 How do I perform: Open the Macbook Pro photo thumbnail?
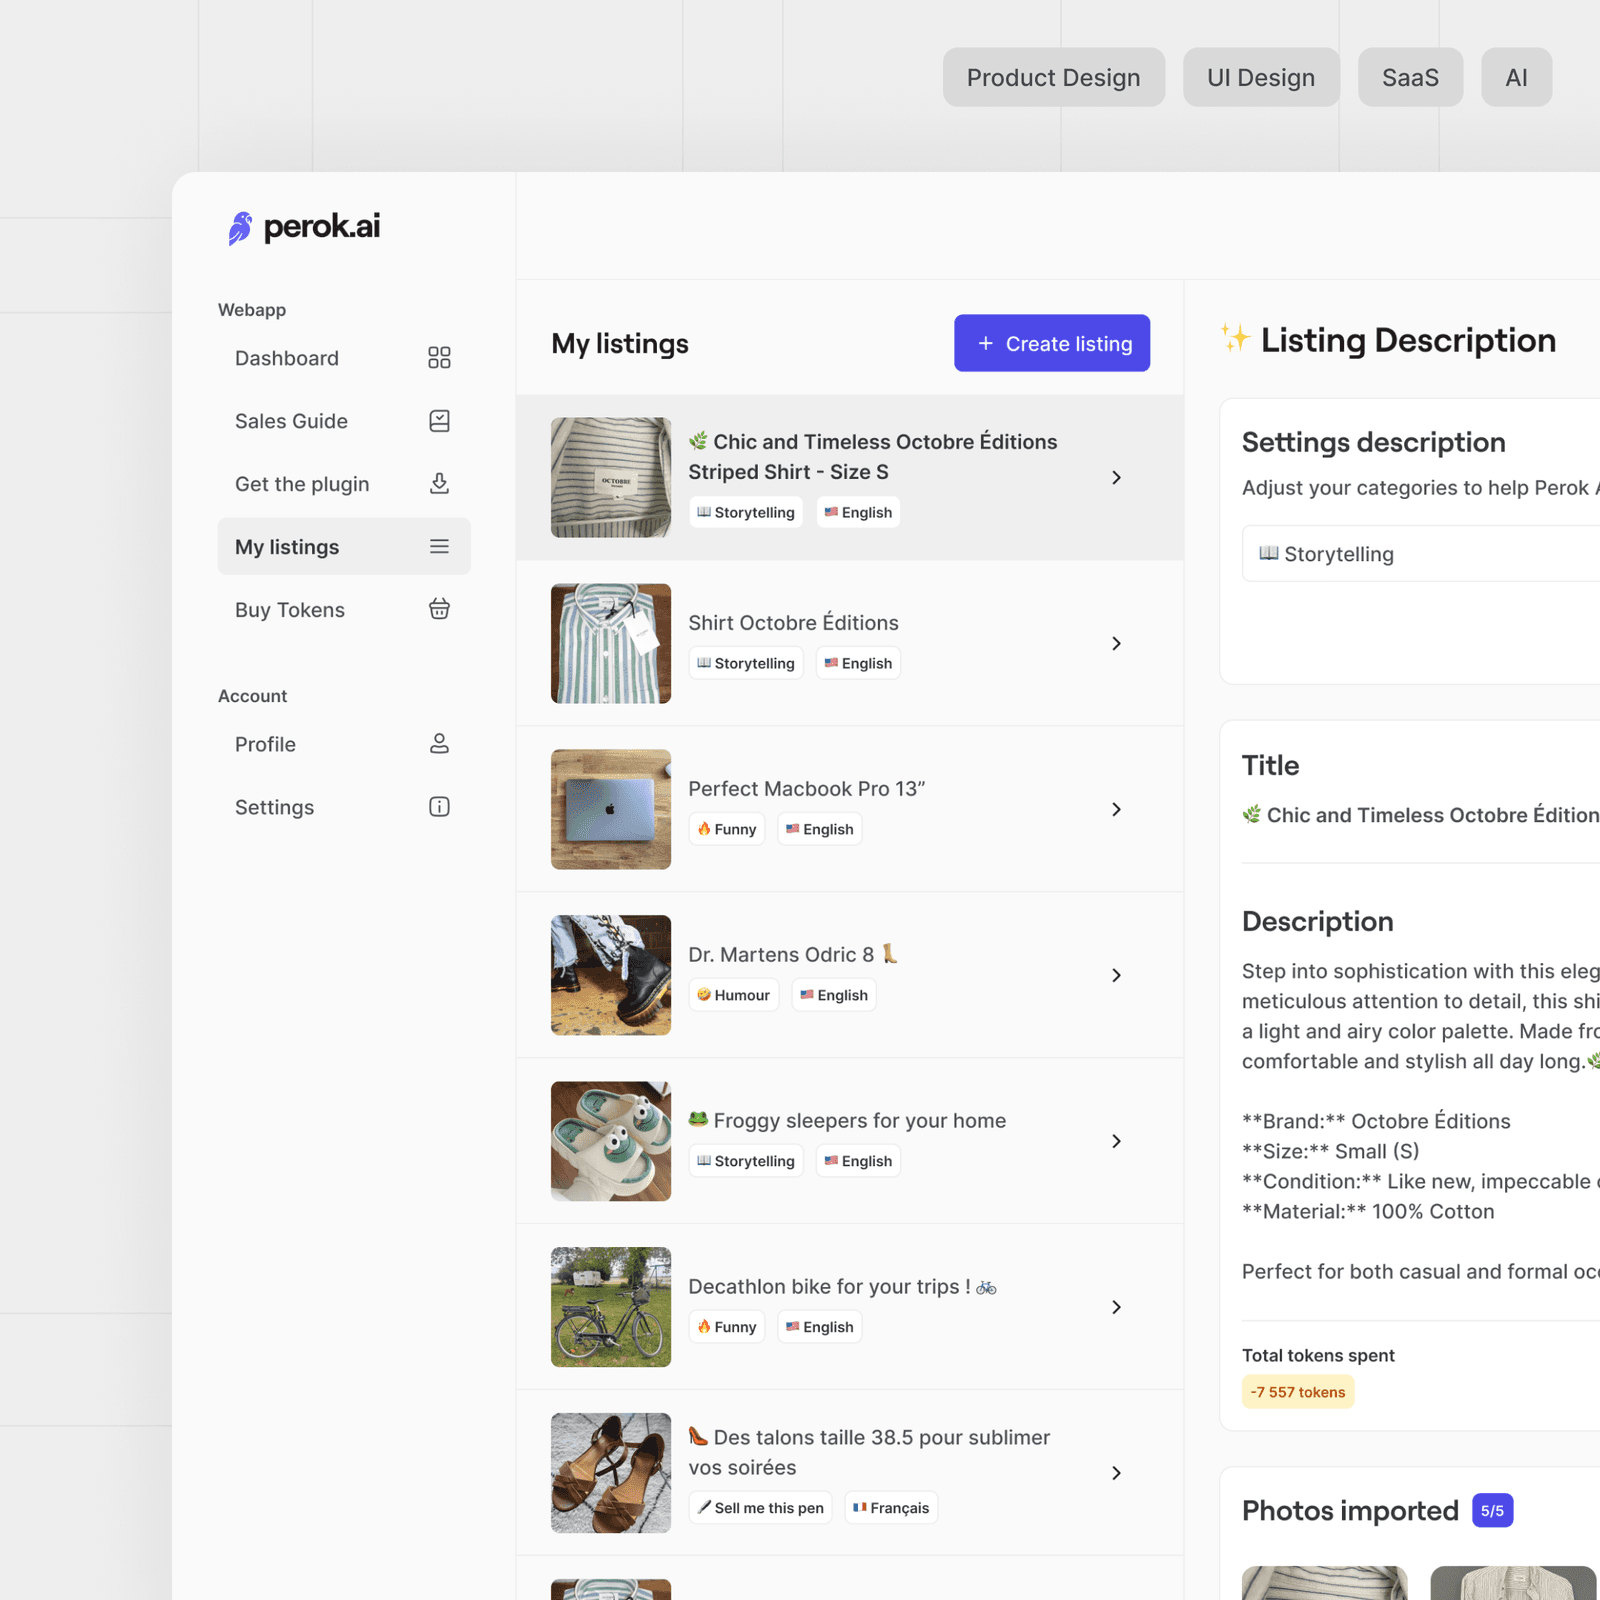tap(611, 810)
